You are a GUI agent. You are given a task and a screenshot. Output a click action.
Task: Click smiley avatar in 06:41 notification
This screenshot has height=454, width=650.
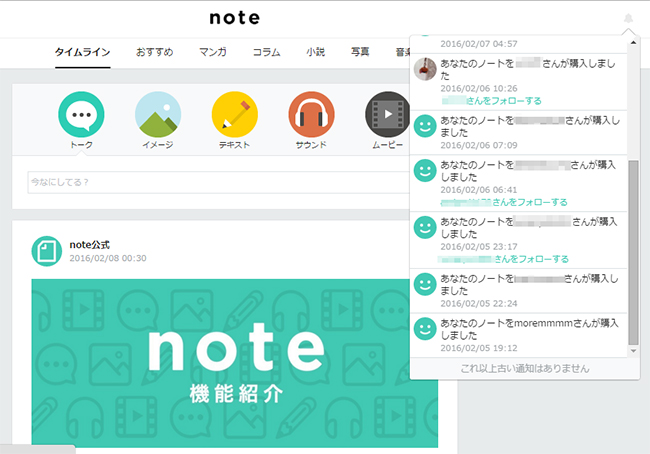pos(425,170)
